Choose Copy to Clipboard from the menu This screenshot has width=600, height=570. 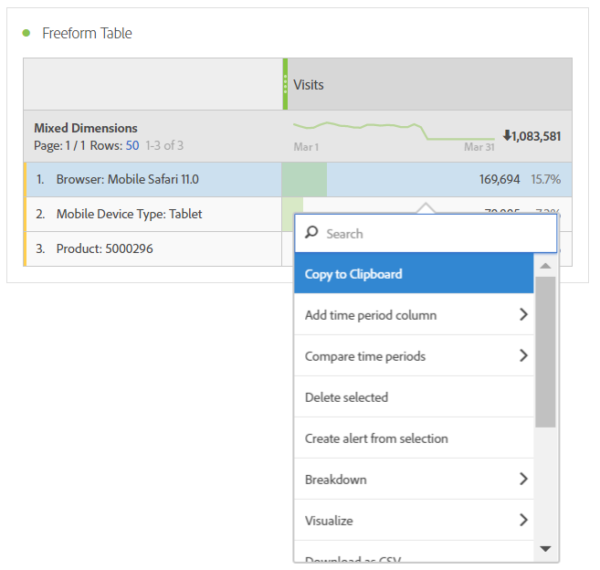coord(413,274)
